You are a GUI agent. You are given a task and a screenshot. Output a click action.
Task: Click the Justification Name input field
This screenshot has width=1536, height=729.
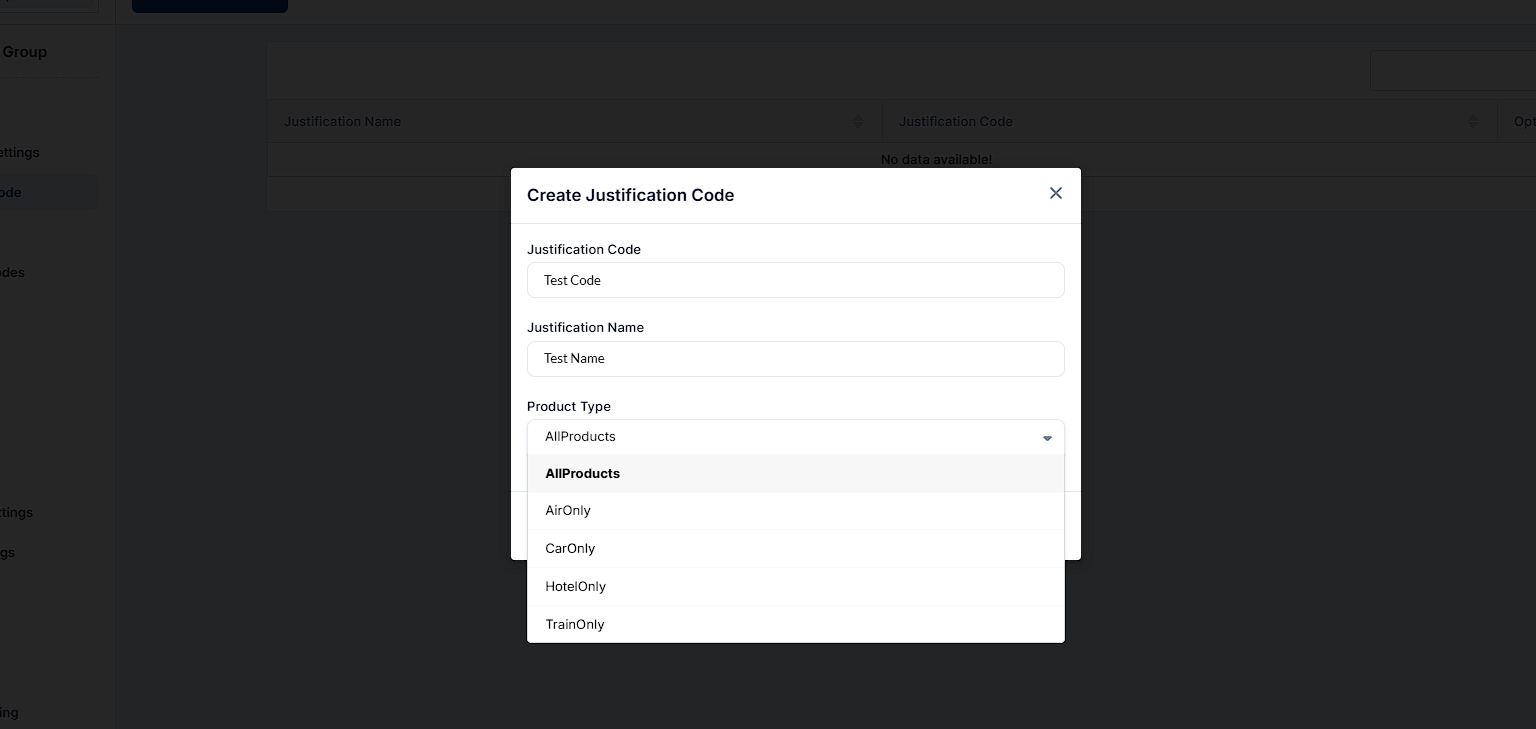(795, 359)
